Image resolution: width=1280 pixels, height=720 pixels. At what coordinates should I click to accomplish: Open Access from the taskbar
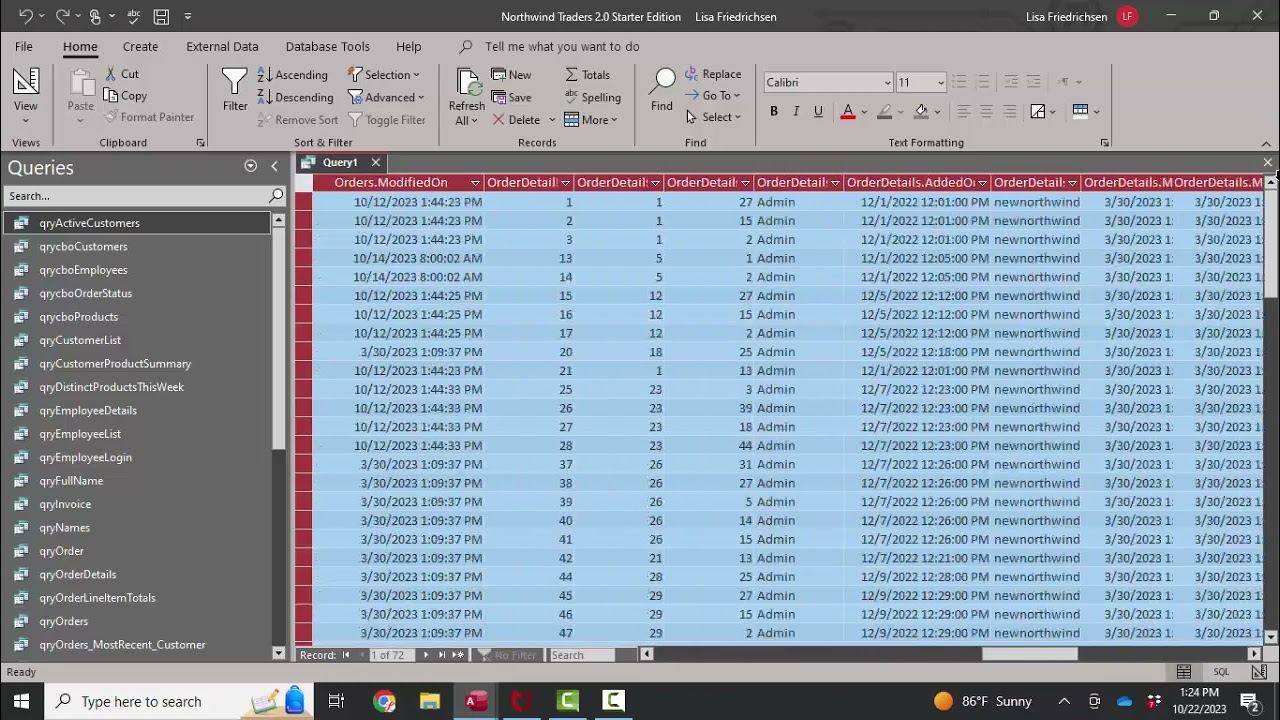click(x=475, y=701)
